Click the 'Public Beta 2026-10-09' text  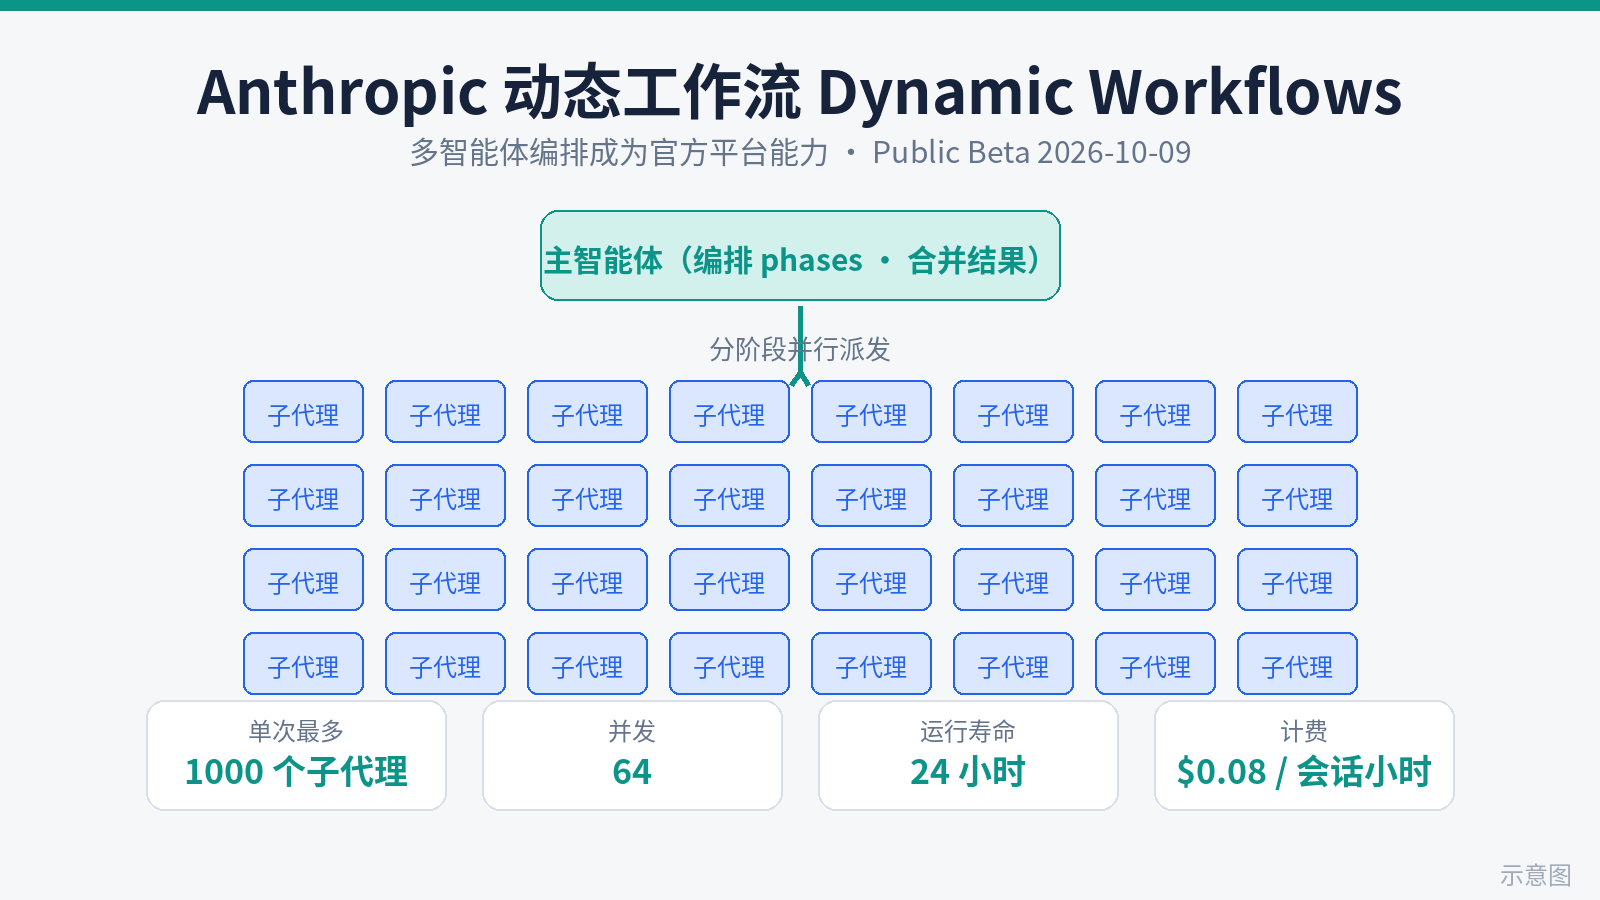point(1031,152)
